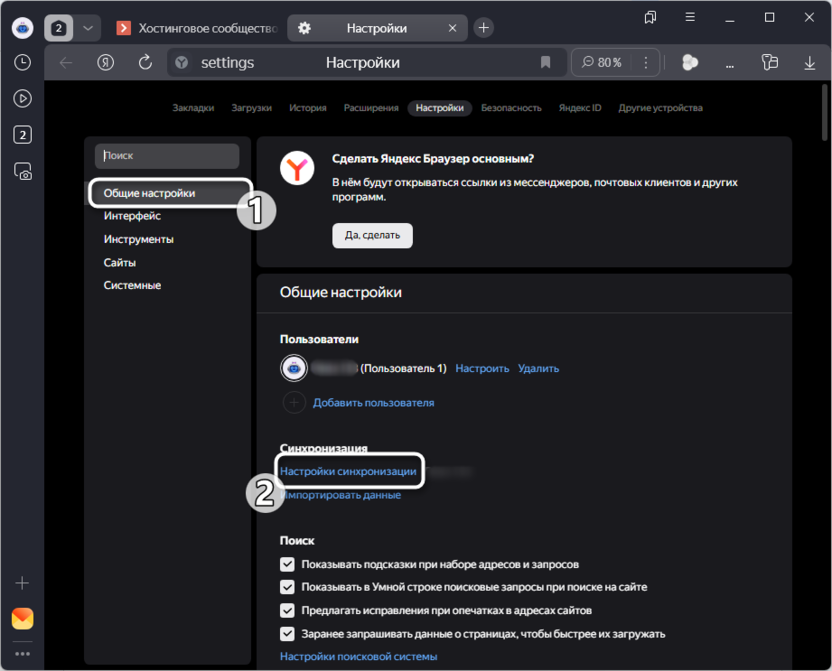Bookmark this page with the bookmark icon
Viewport: 832px width, 671px height.
click(x=545, y=63)
